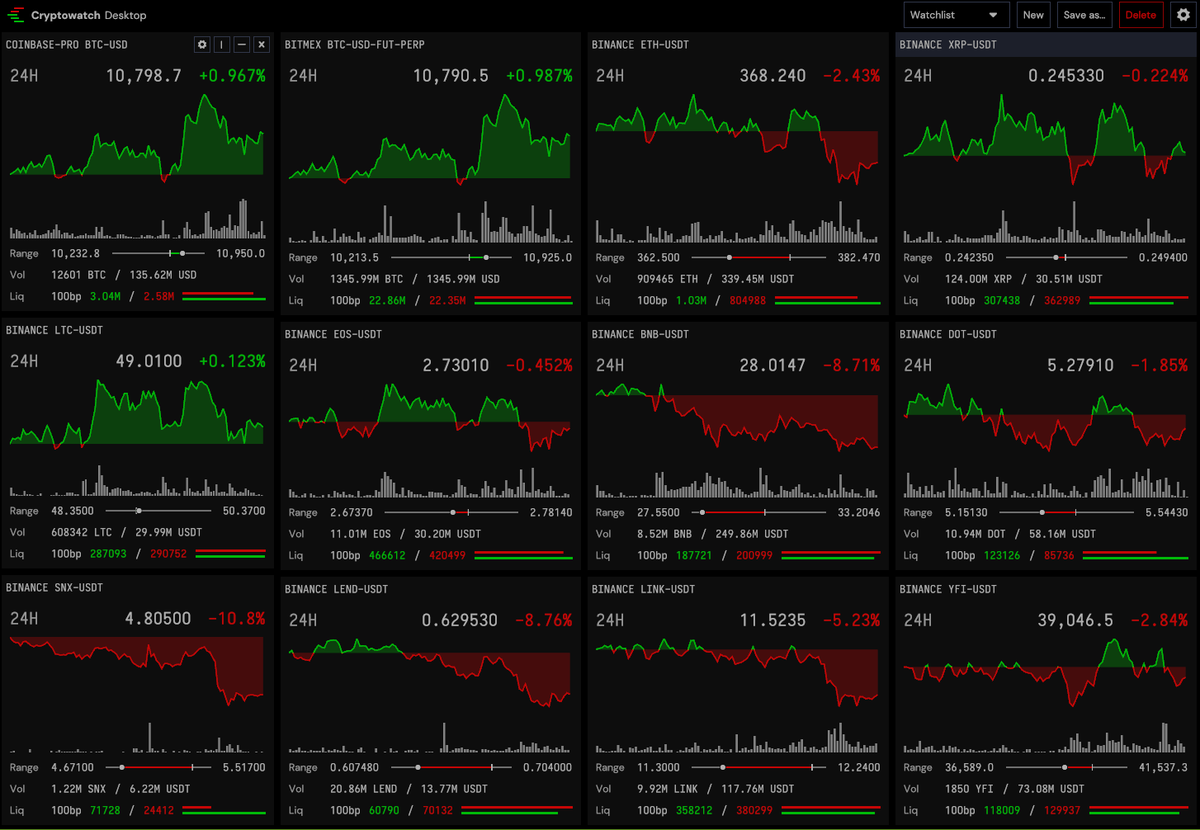Select the BINANCE YFI-USDT panel title
The image size is (1200, 830).
(948, 589)
